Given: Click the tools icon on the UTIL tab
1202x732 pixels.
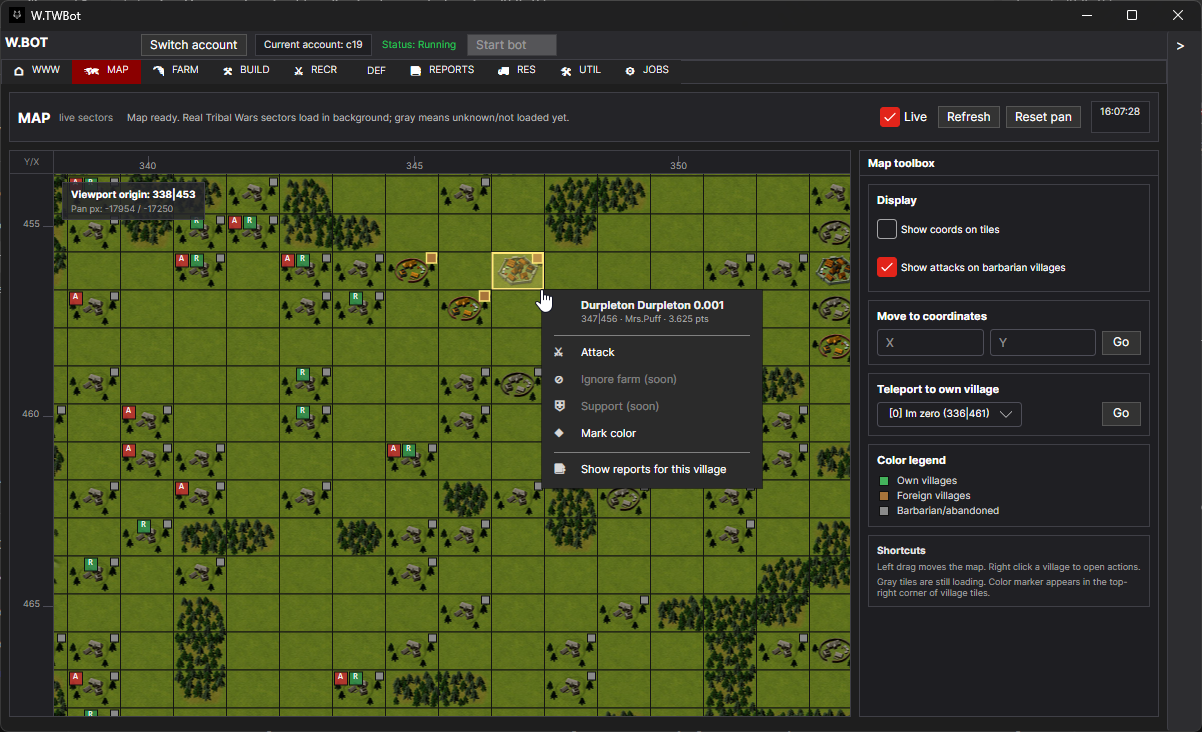Looking at the screenshot, I should [566, 71].
